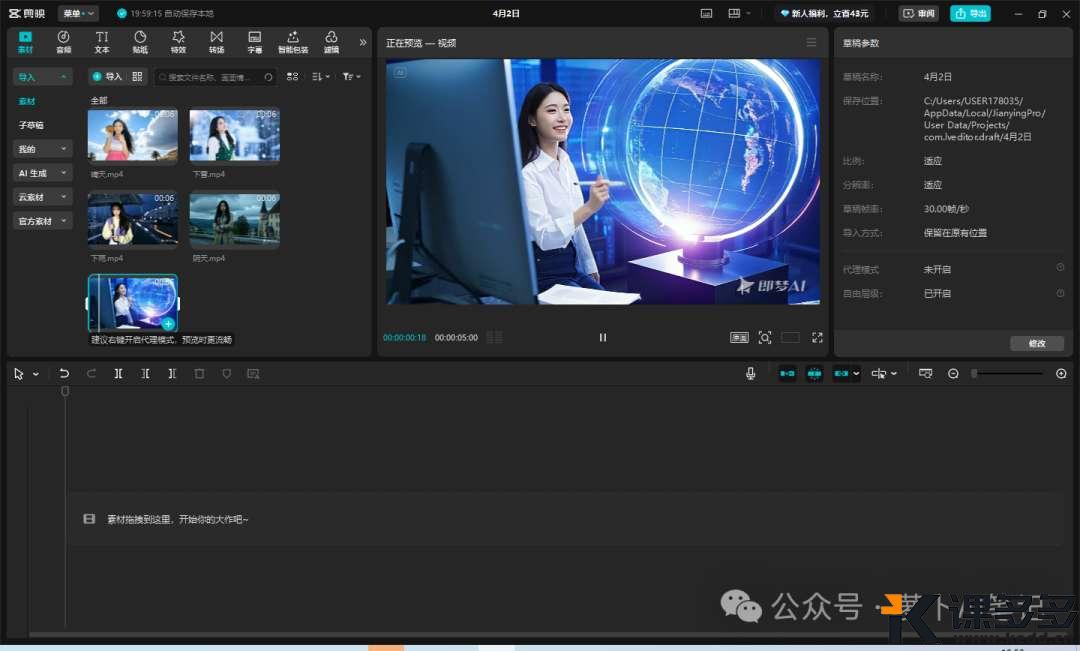Click the info icon beside 代理模式
Screen dimensions: 1080x651
[x=1060, y=267]
